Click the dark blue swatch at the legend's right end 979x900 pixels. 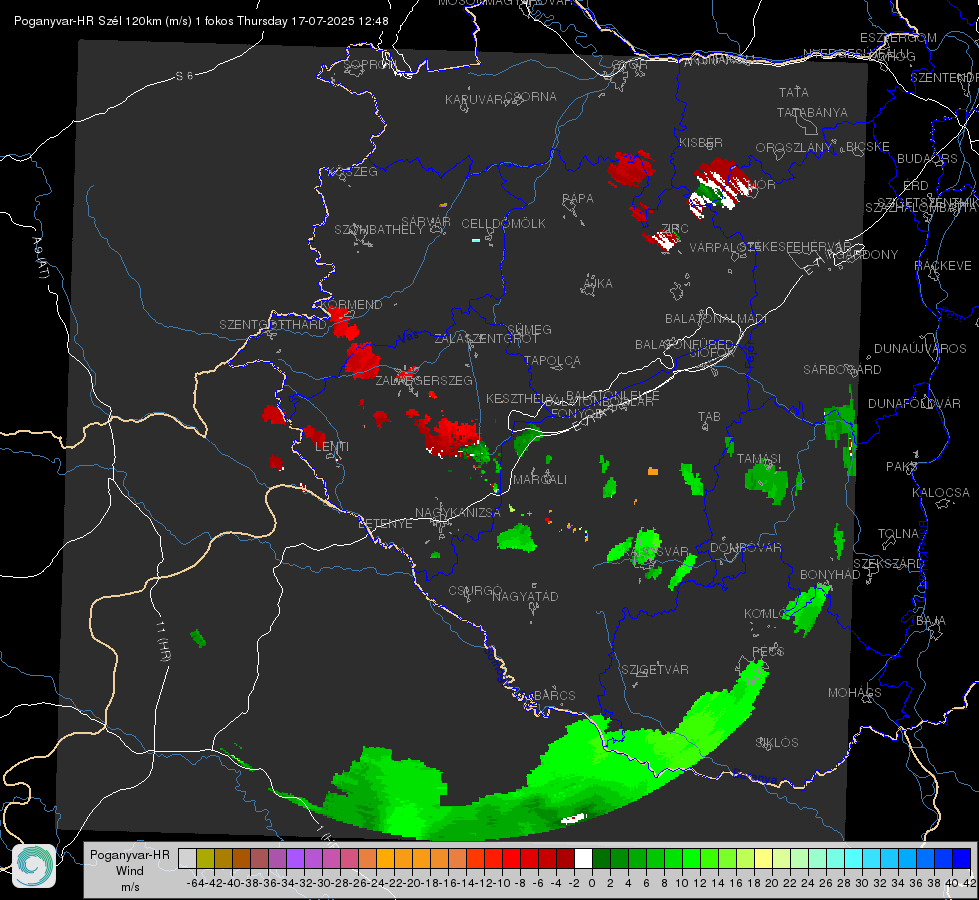[x=962, y=859]
